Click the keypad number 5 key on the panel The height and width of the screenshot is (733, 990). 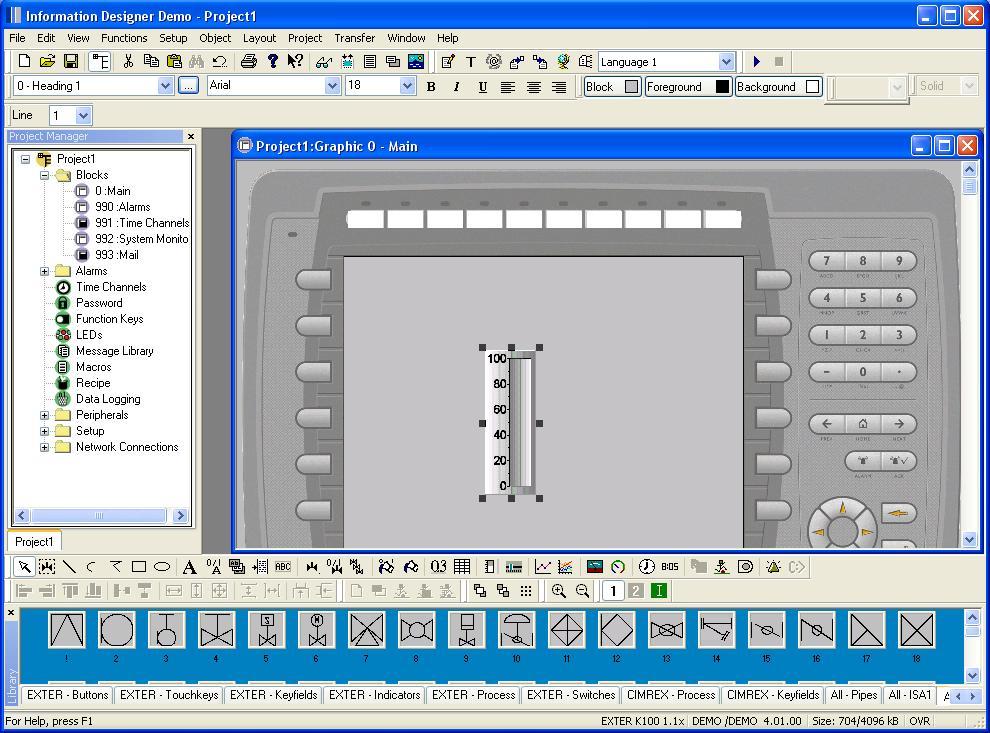[x=862, y=297]
